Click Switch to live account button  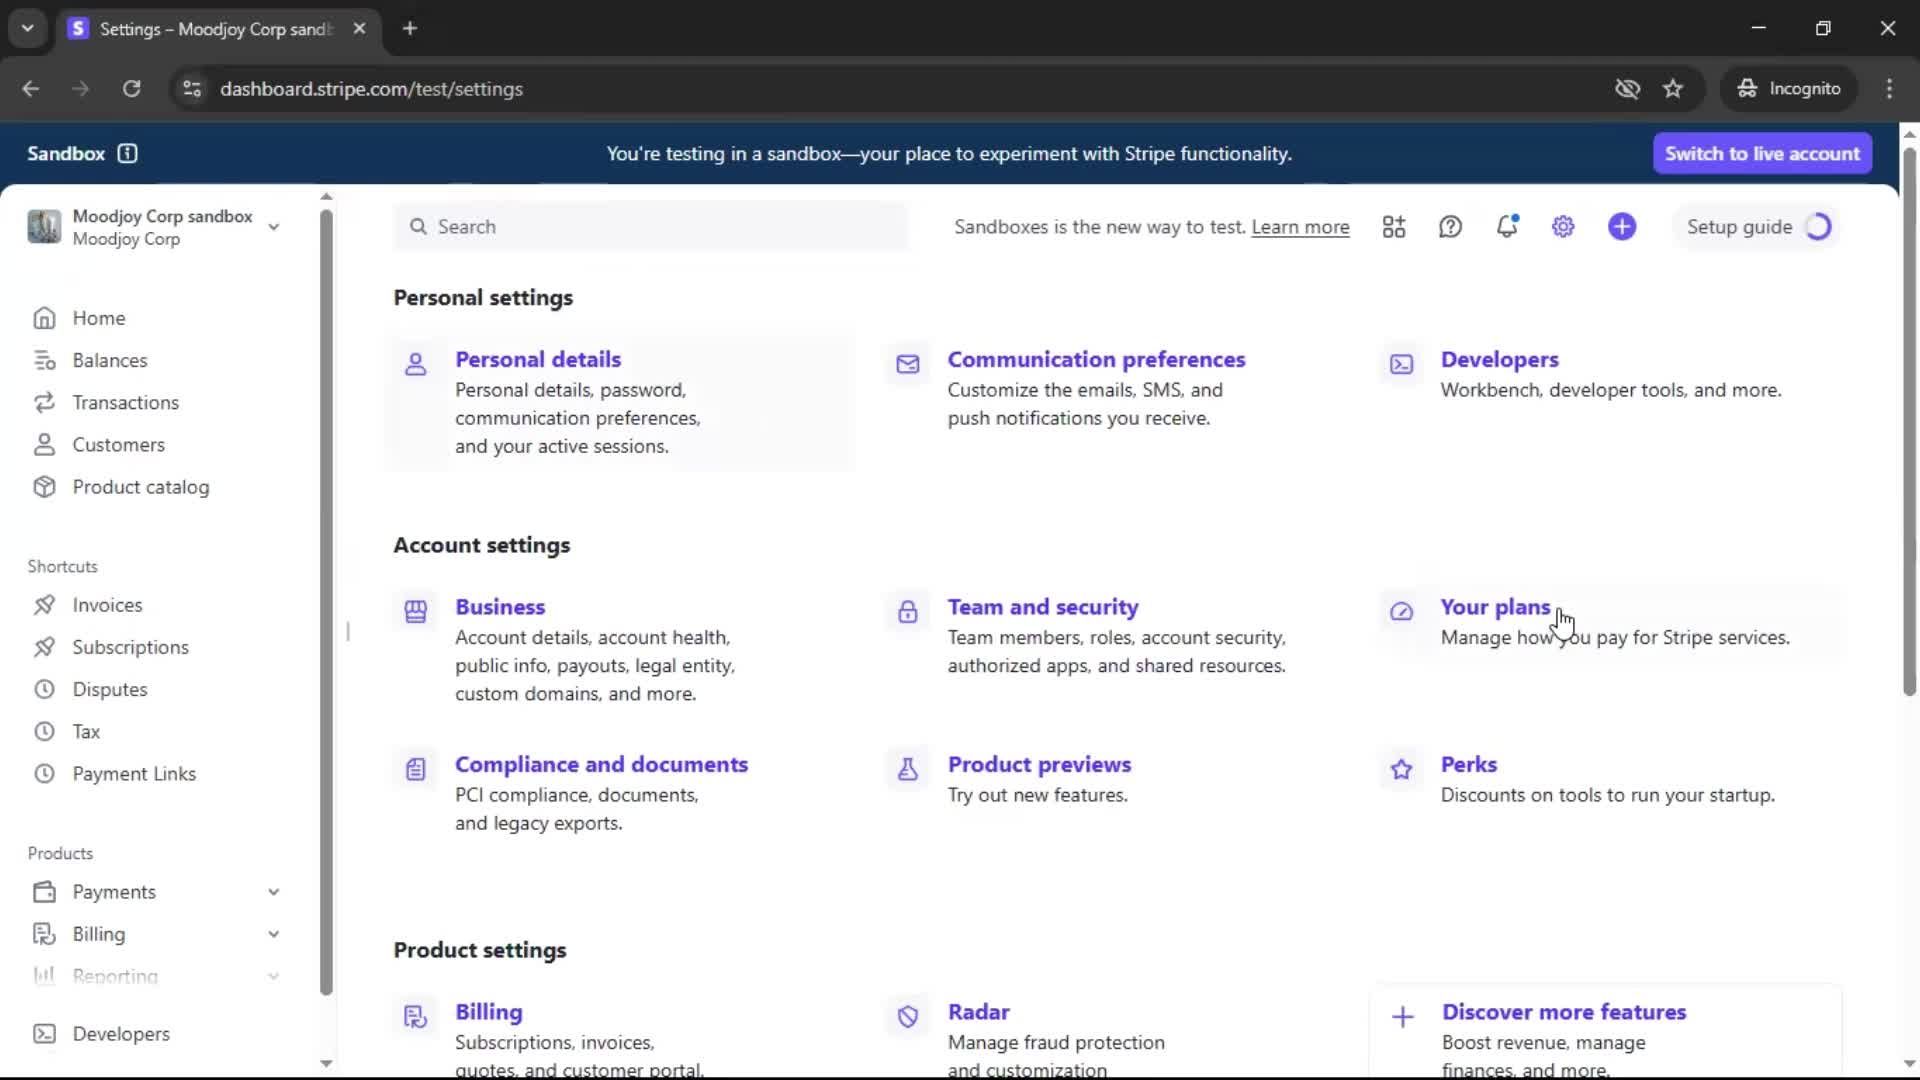[1762, 153]
